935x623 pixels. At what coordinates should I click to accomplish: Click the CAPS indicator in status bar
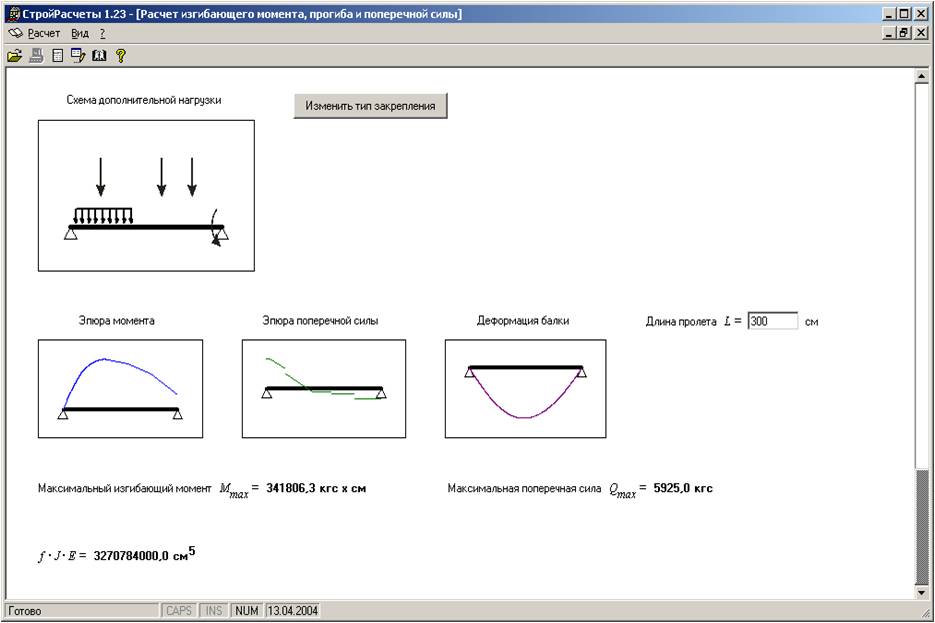179,611
